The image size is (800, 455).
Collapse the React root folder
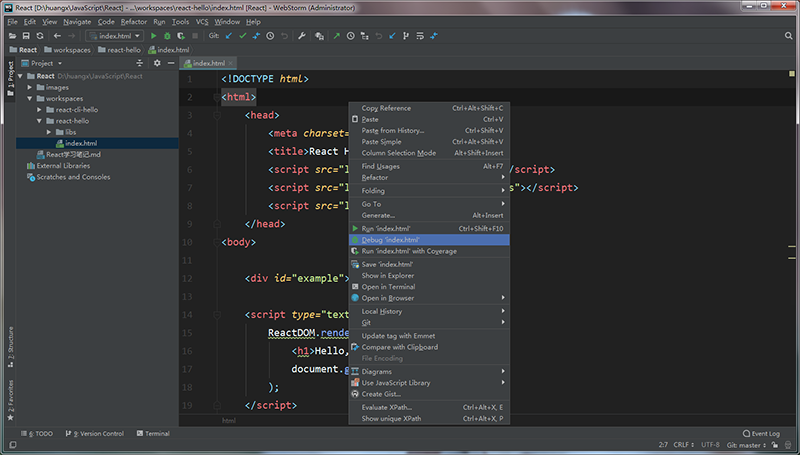(20, 76)
